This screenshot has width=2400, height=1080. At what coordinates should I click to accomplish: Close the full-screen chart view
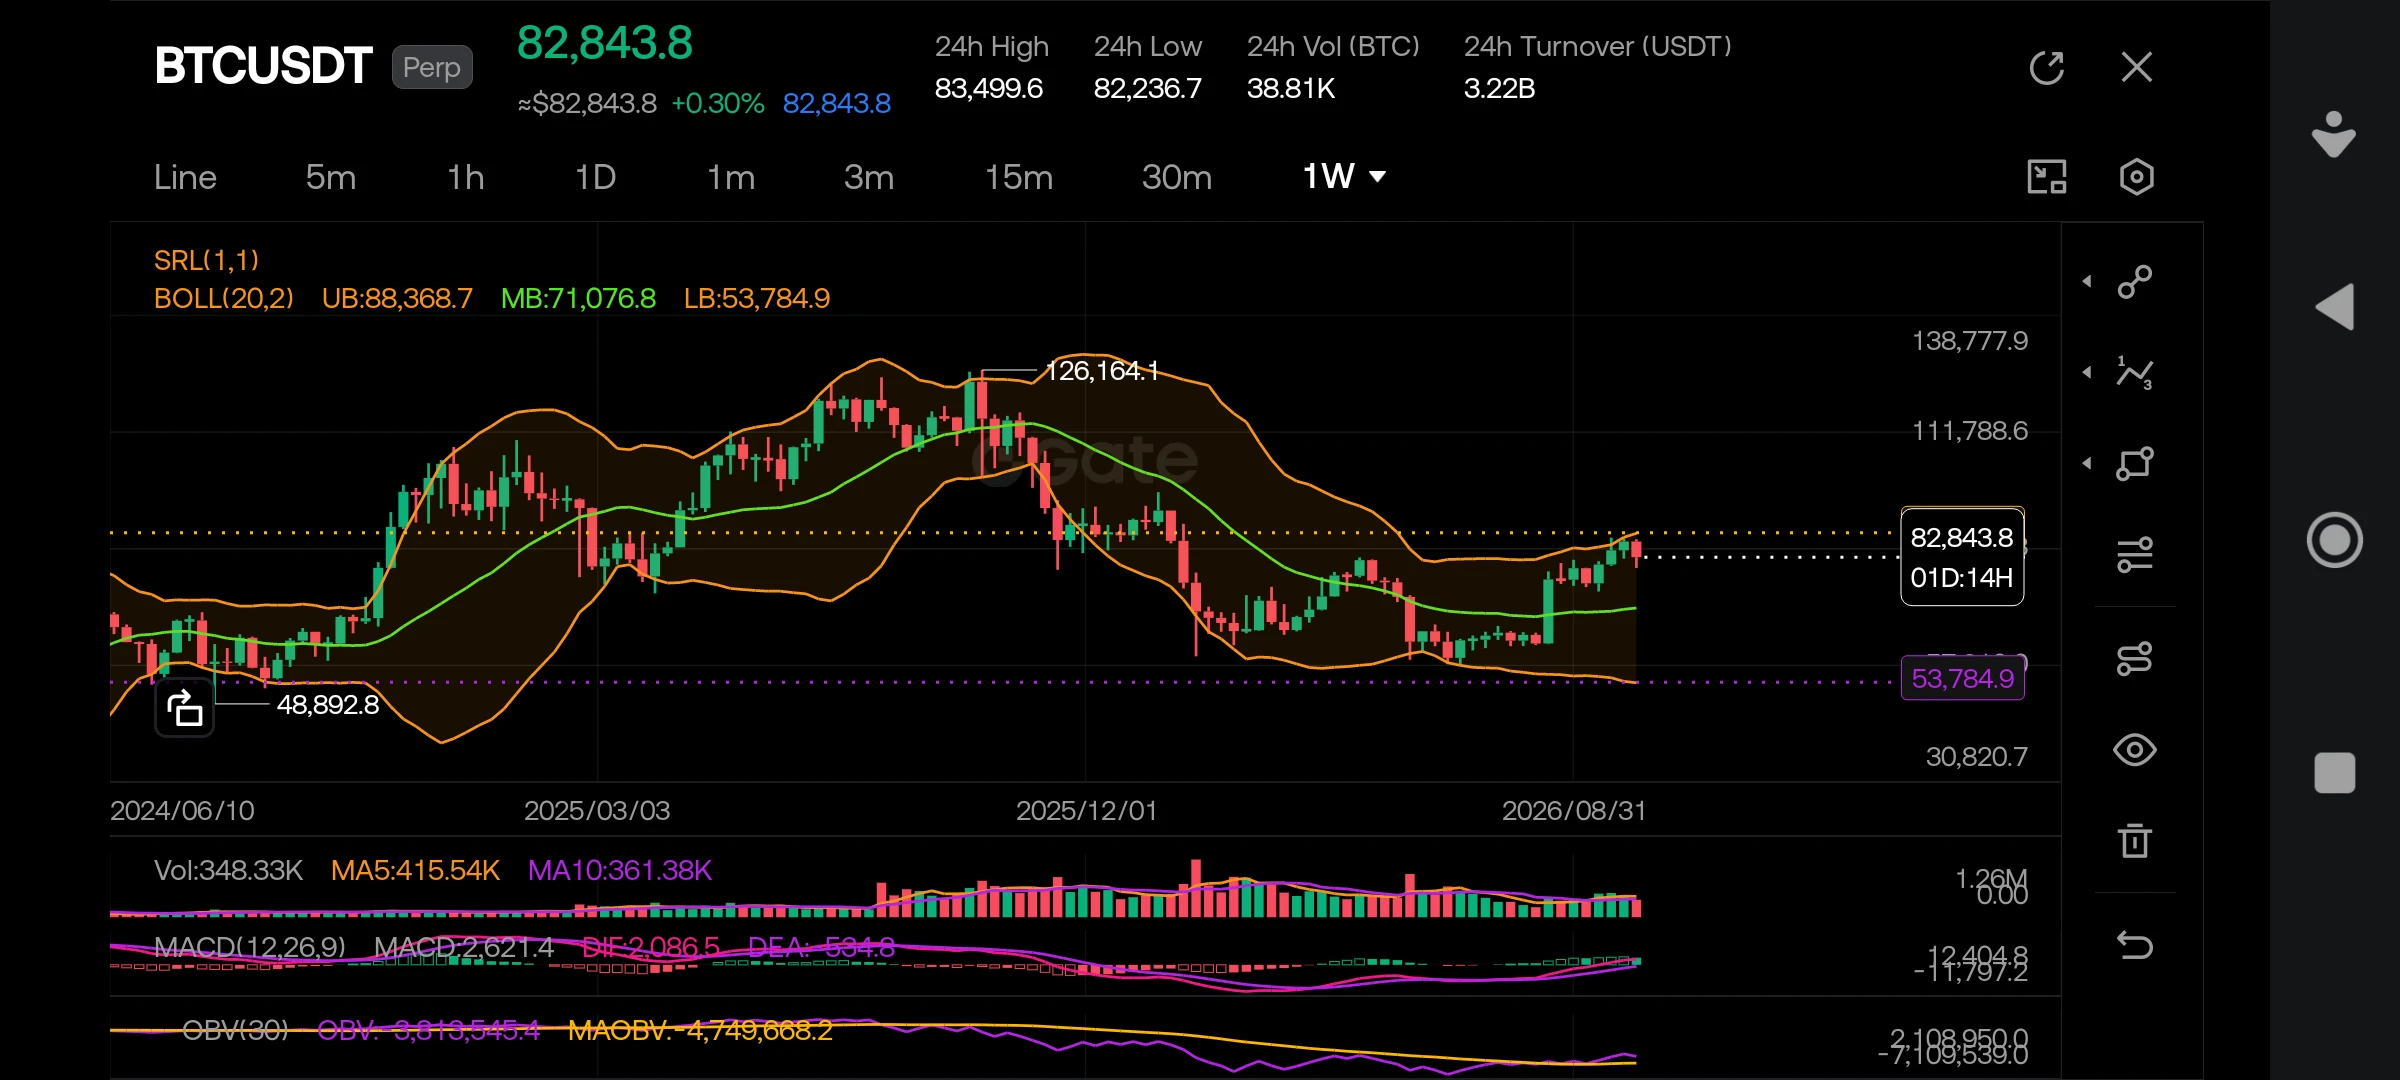point(2137,67)
